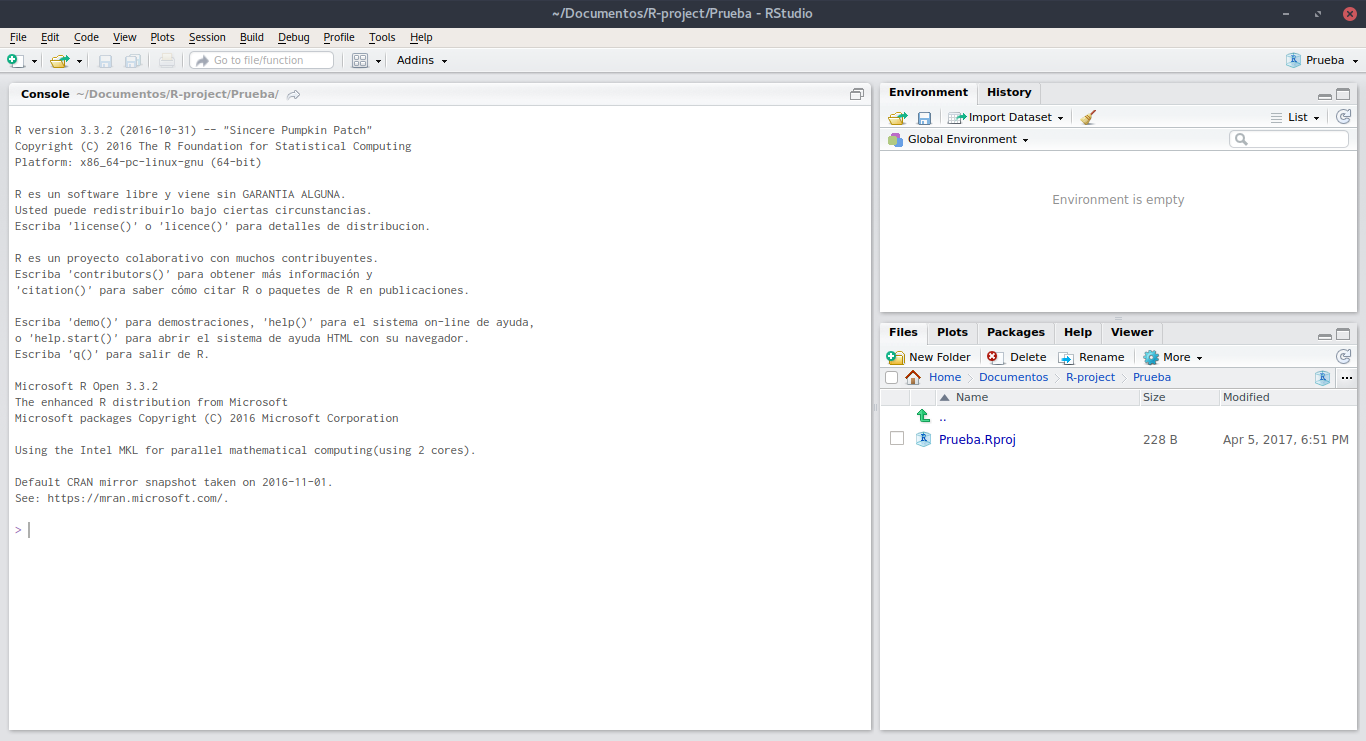
Task: Go to Prueba in the breadcrumb
Action: [1152, 378]
